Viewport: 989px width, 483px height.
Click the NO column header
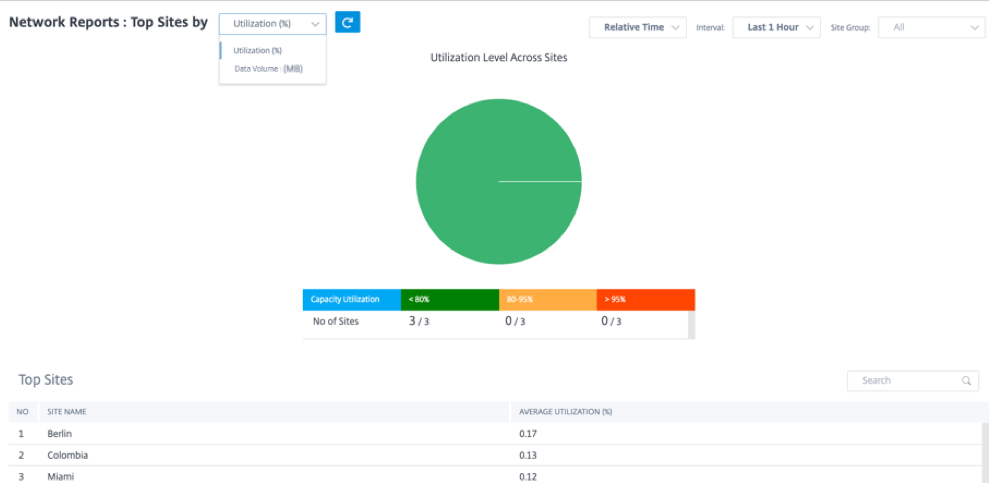[23, 412]
